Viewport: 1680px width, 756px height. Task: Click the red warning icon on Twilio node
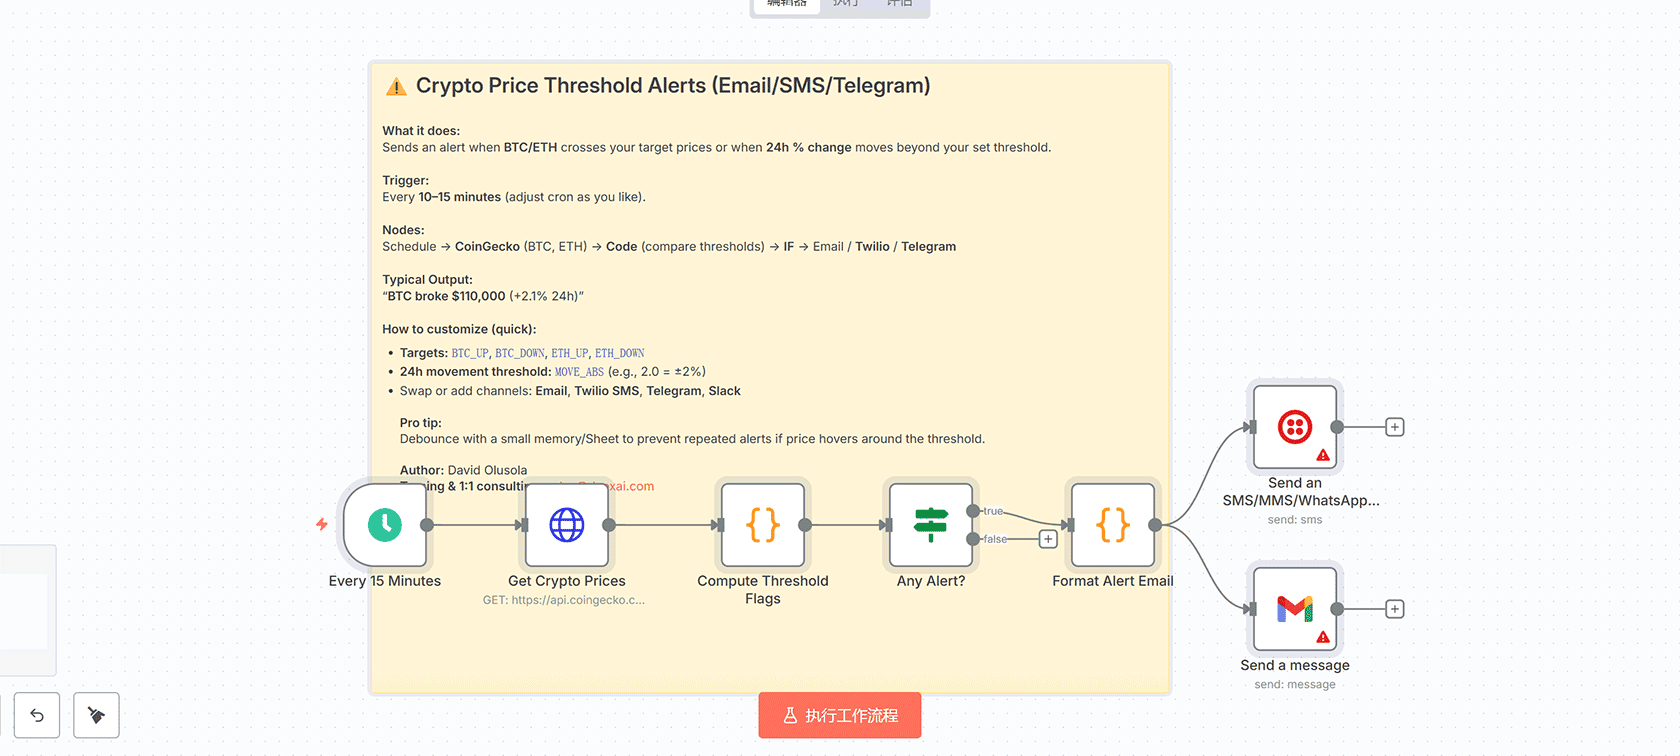point(1323,455)
